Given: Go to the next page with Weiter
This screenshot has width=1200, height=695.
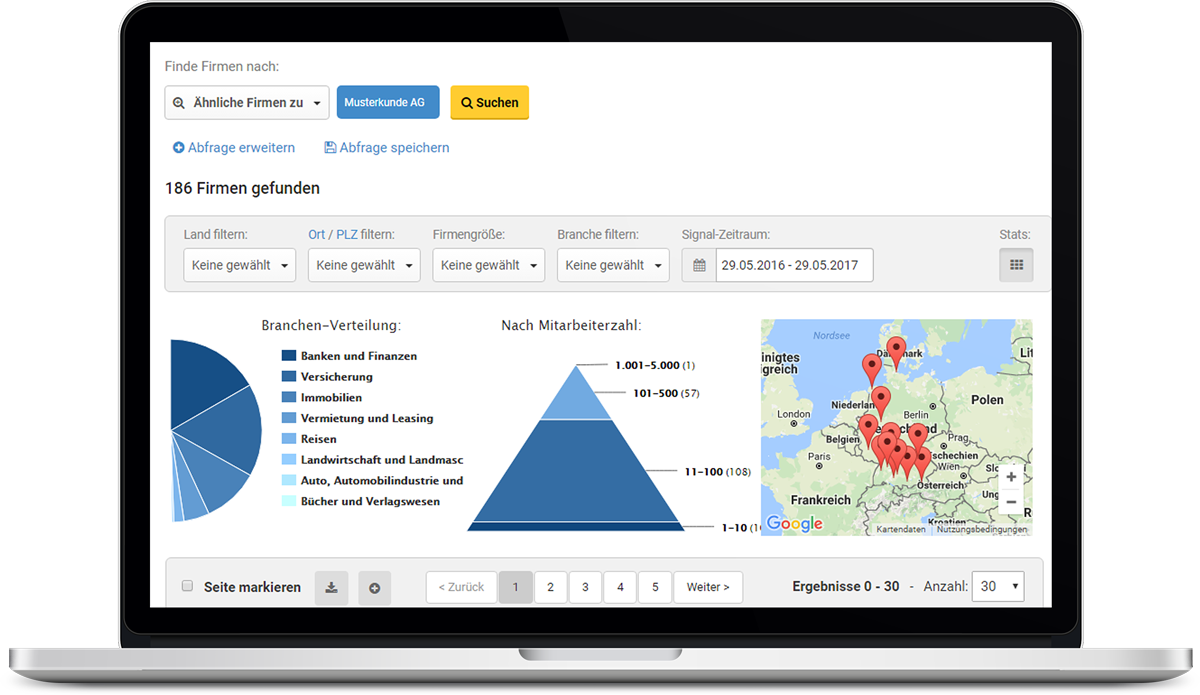Looking at the screenshot, I should (x=707, y=588).
